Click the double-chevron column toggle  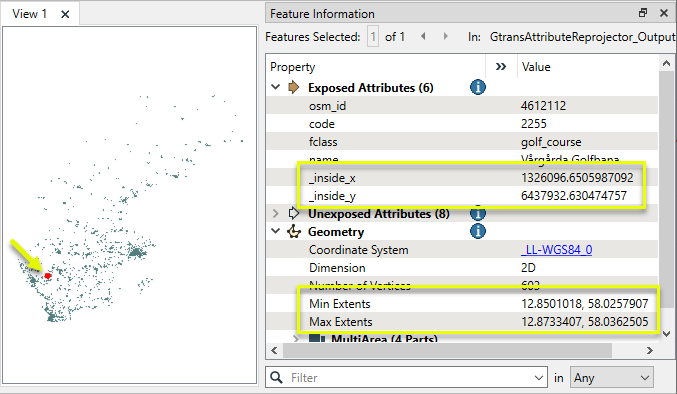501,67
